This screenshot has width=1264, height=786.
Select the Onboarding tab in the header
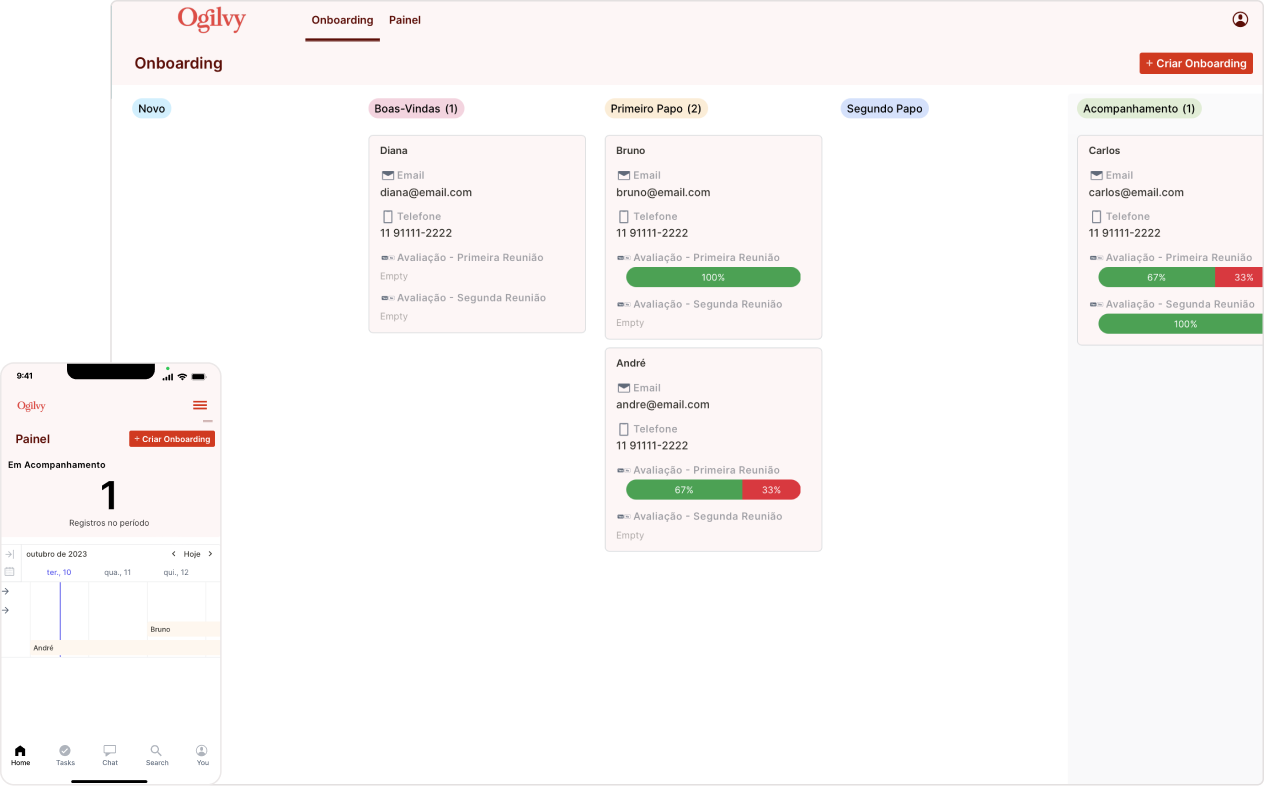pos(342,20)
